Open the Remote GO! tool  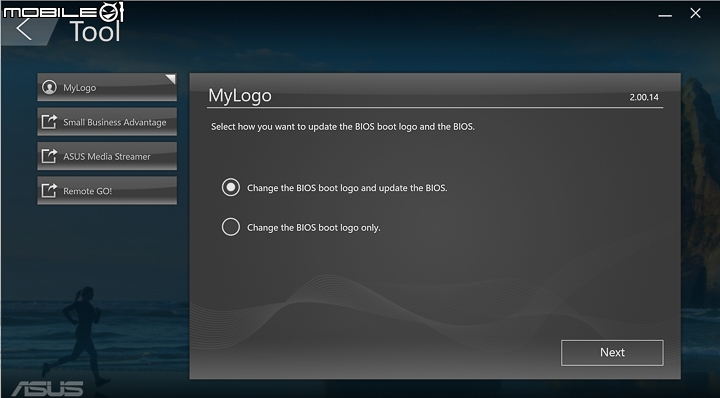107,191
